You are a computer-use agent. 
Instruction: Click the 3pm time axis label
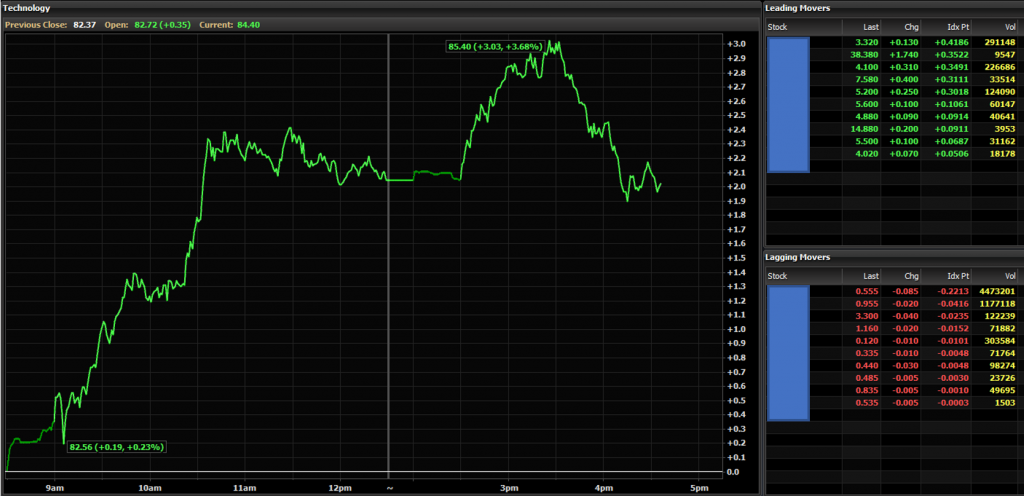click(508, 488)
